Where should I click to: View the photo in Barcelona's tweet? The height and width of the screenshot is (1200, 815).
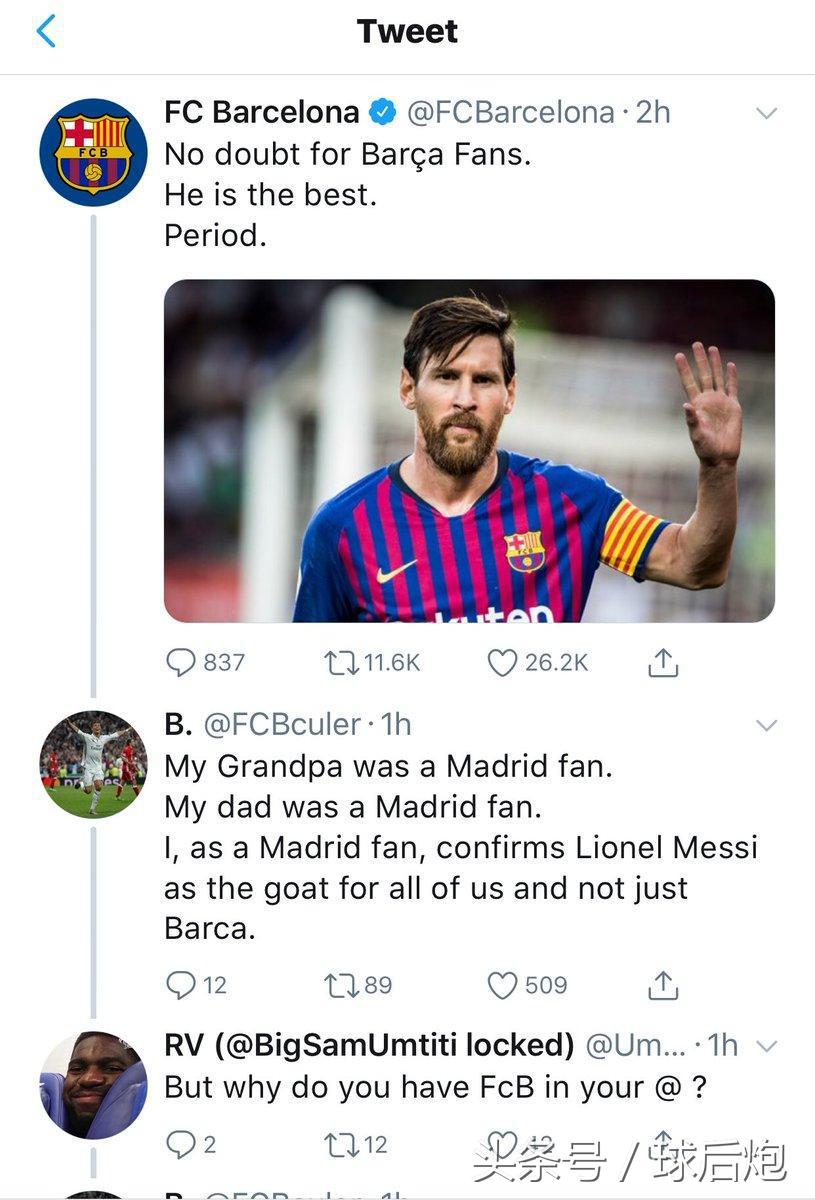469,450
